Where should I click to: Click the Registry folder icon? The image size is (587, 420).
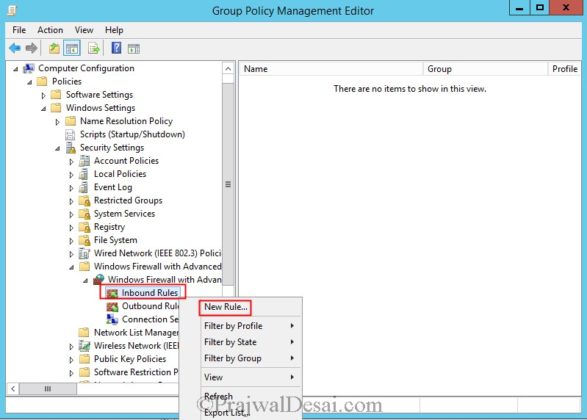coord(85,227)
